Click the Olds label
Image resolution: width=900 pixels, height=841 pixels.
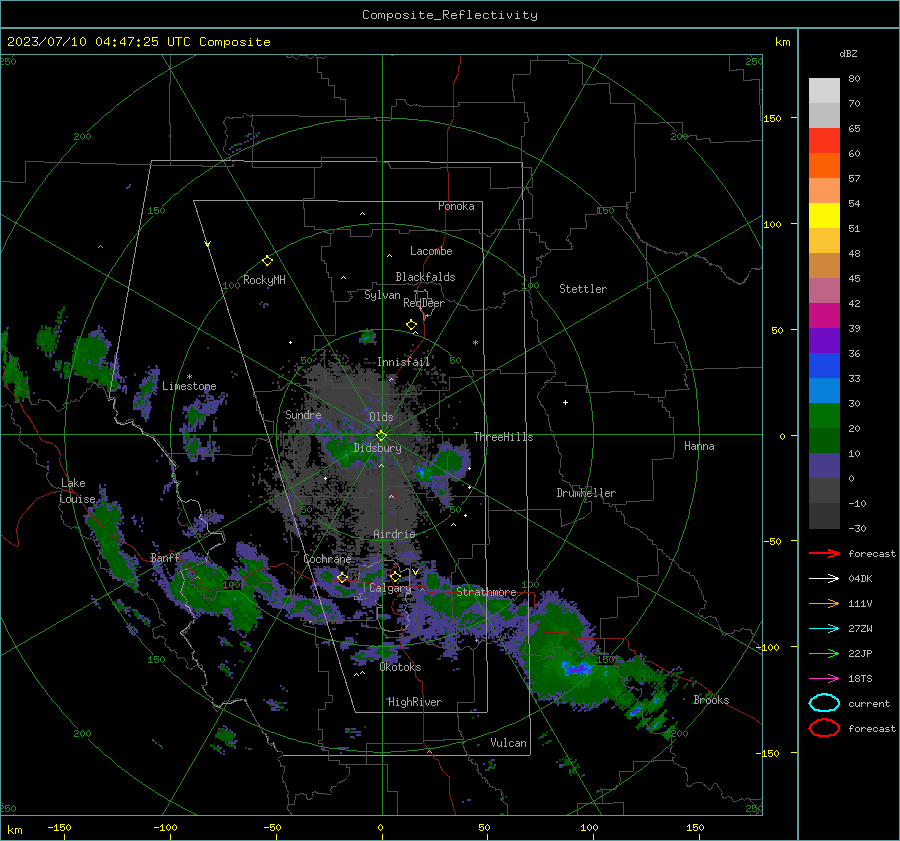point(381,417)
